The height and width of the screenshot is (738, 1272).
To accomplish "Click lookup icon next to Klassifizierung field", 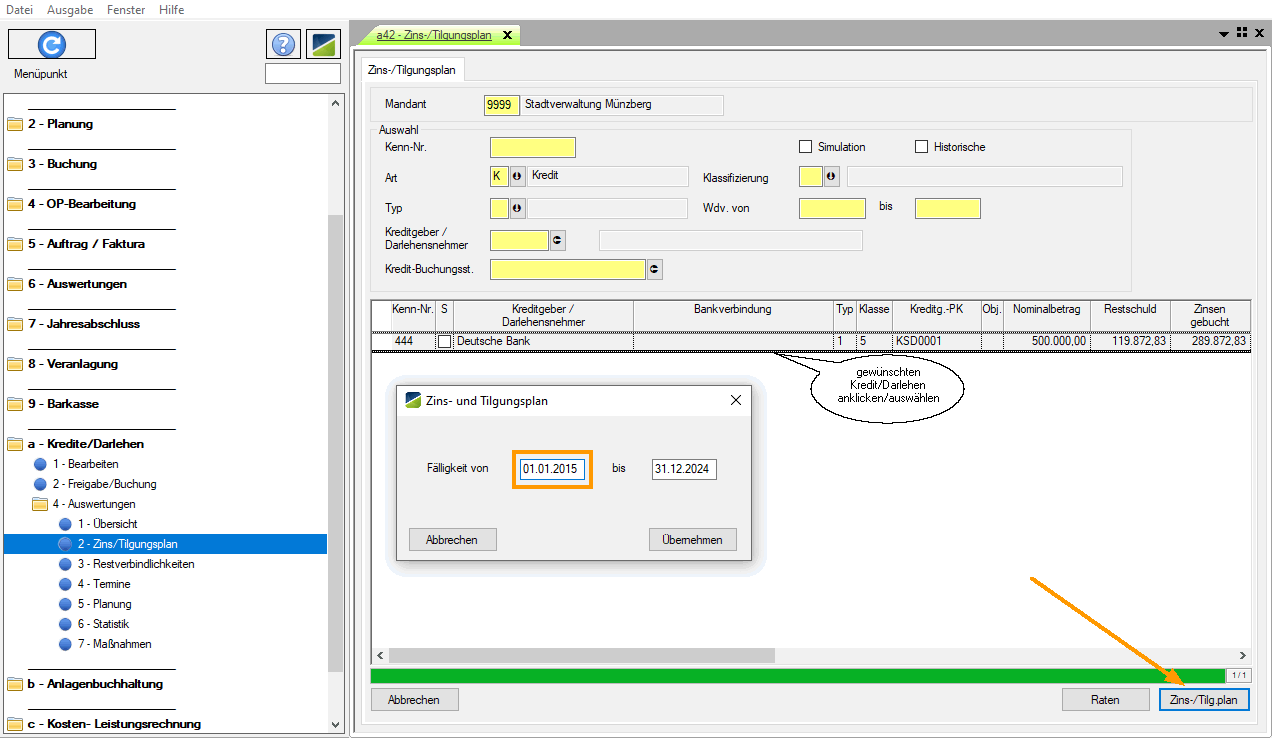I will pyautogui.click(x=831, y=177).
